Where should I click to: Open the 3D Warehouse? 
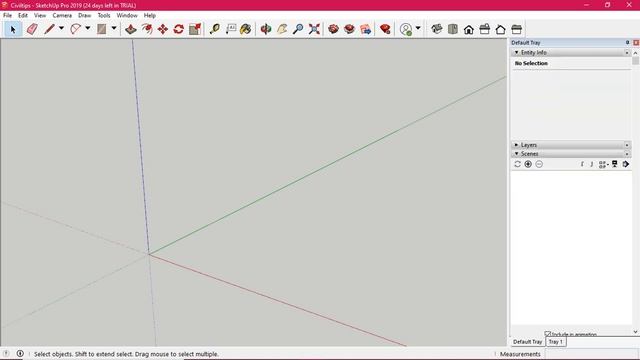pos(333,29)
